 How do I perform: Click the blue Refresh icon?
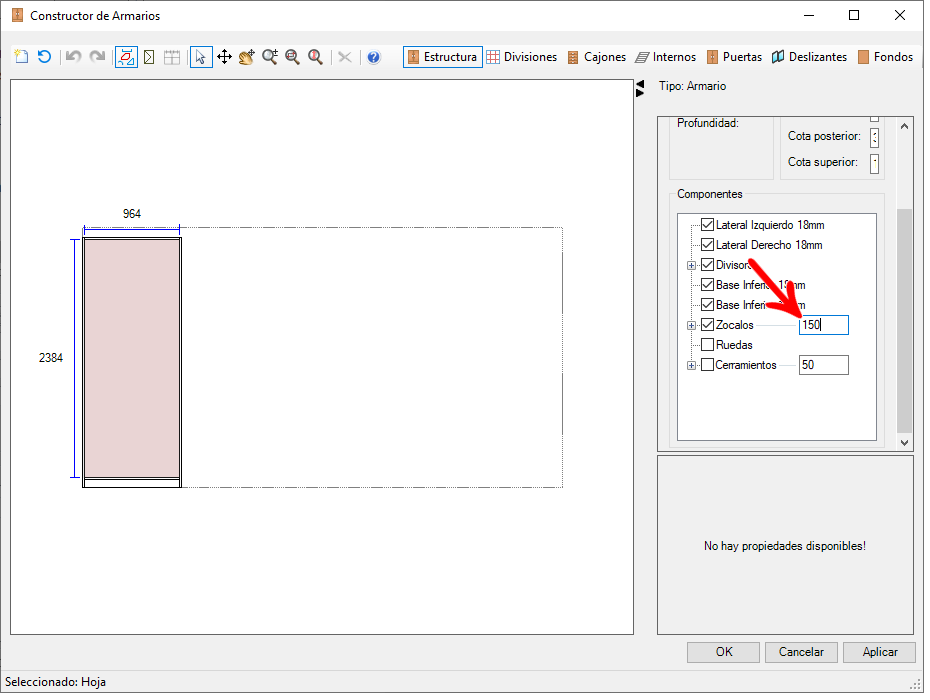coord(44,57)
